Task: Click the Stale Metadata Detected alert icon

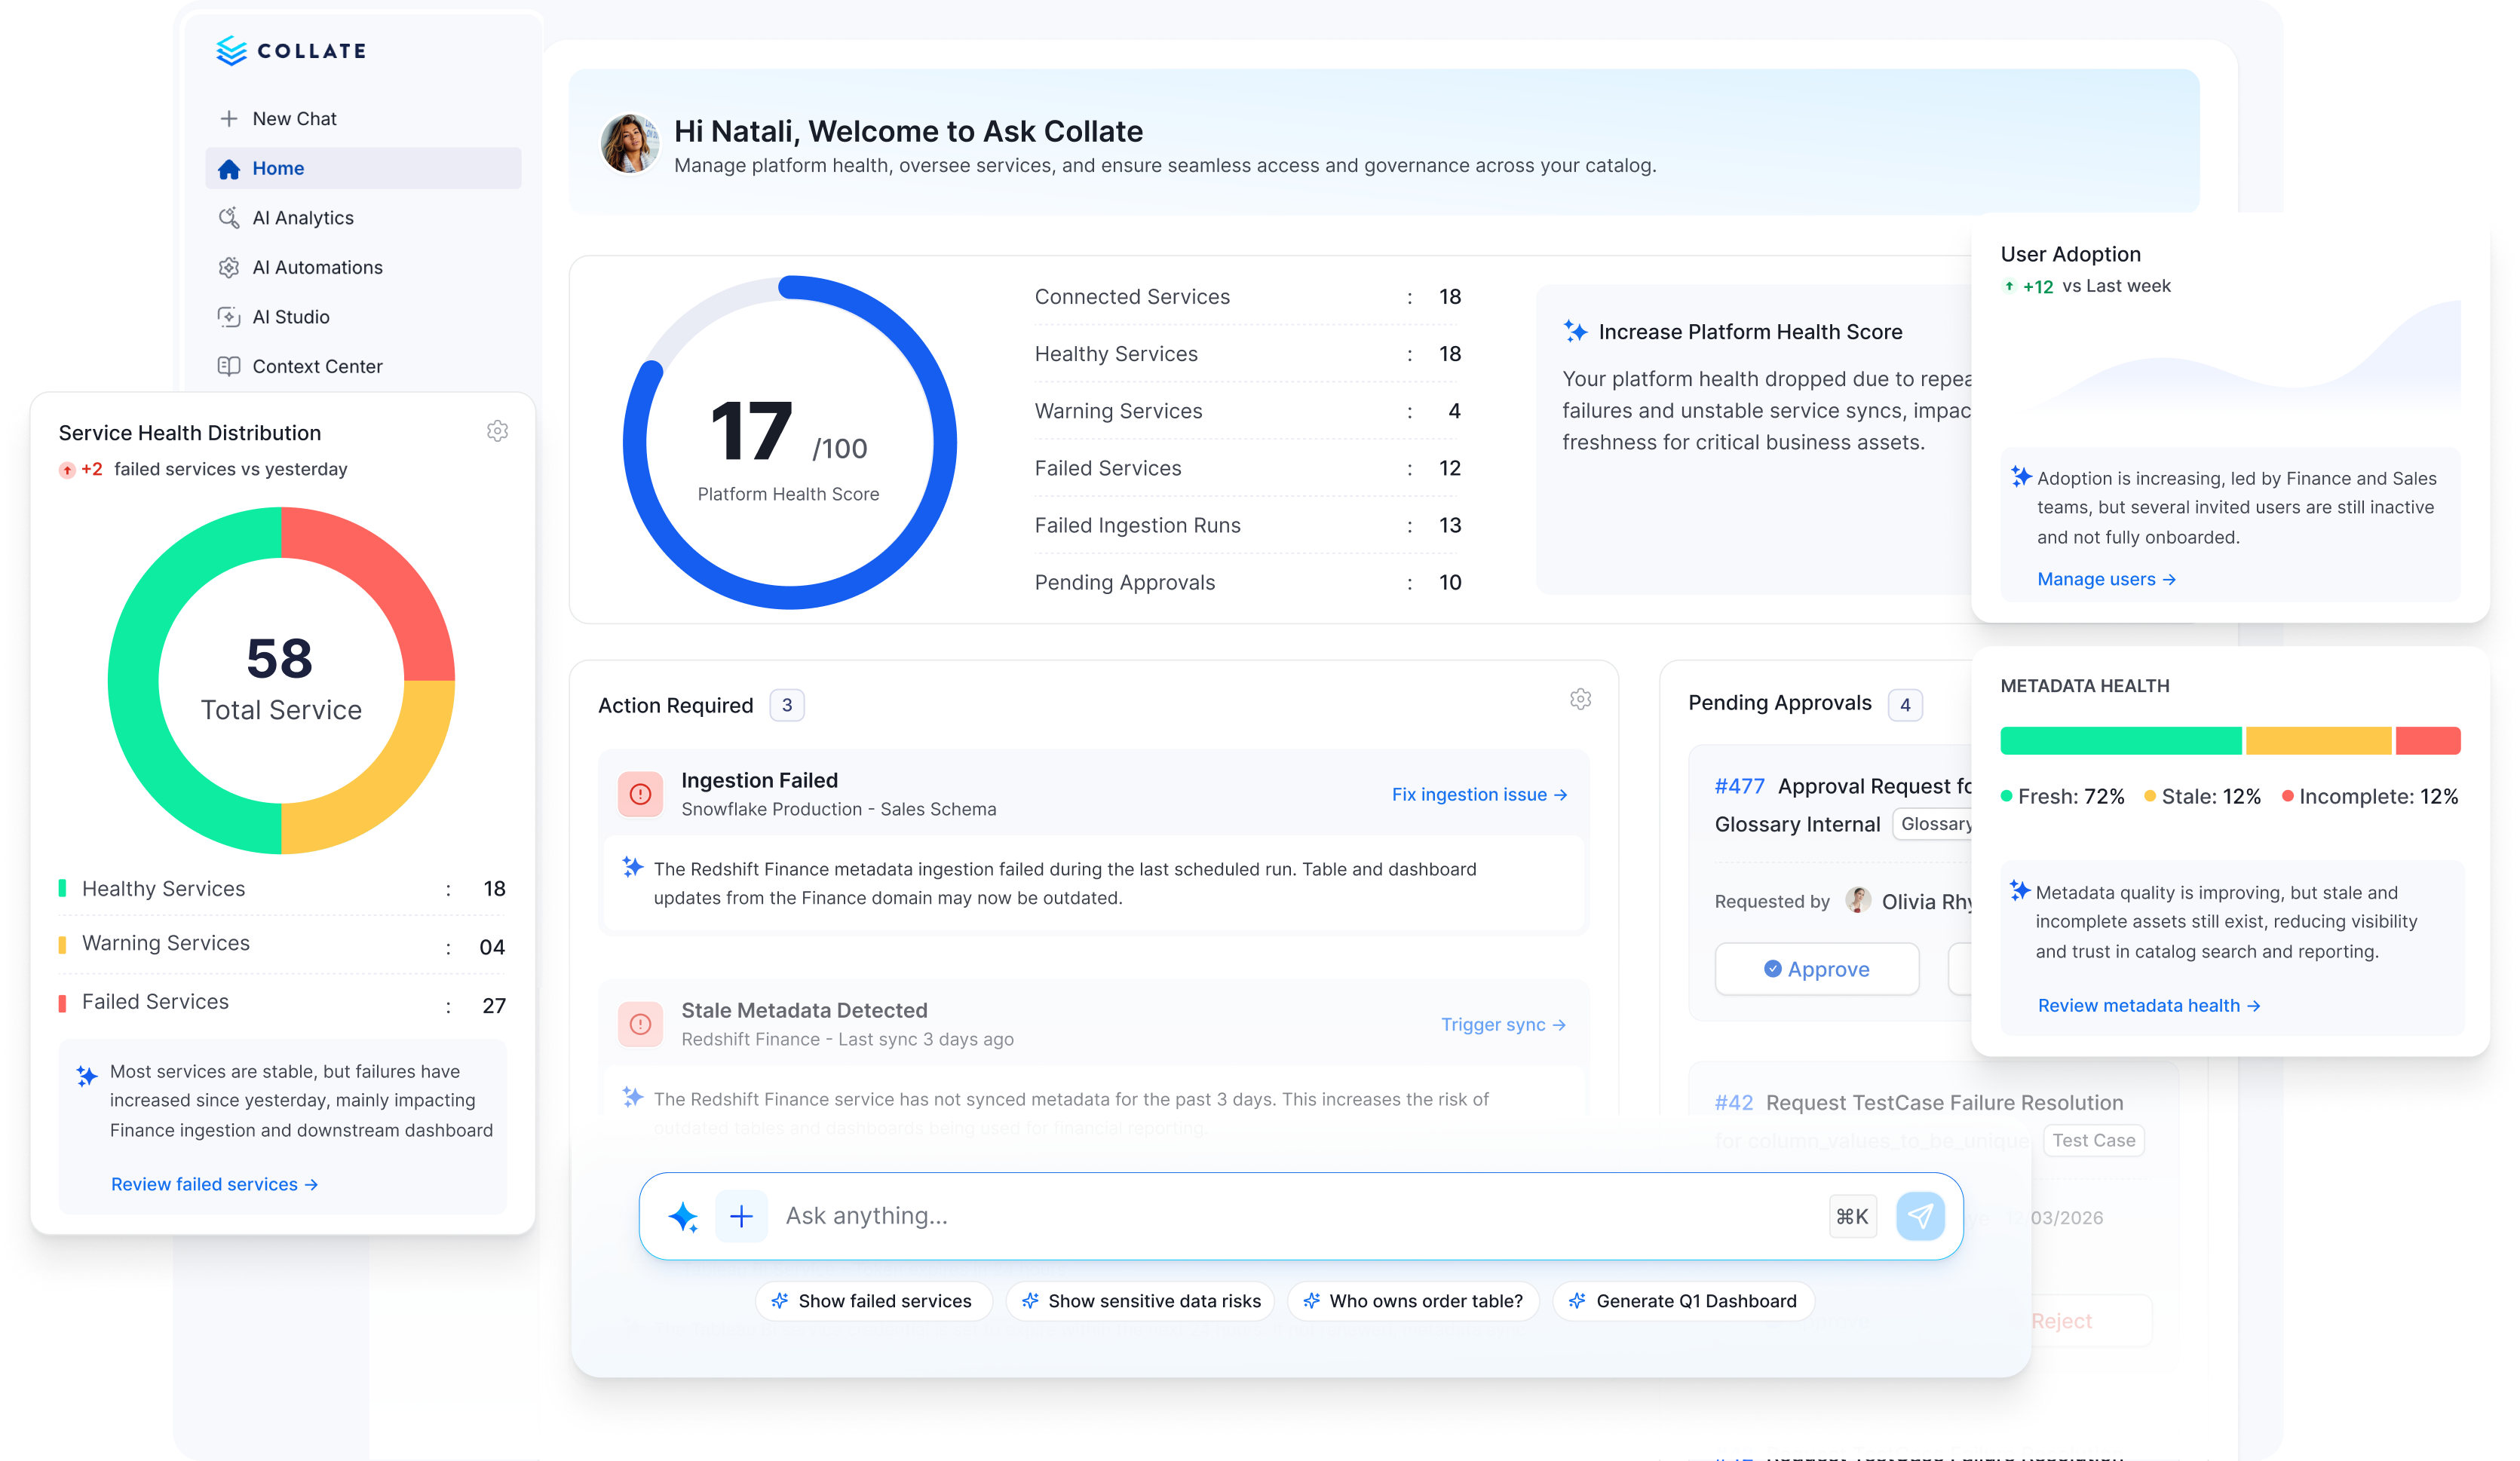Action: pyautogui.click(x=640, y=1024)
